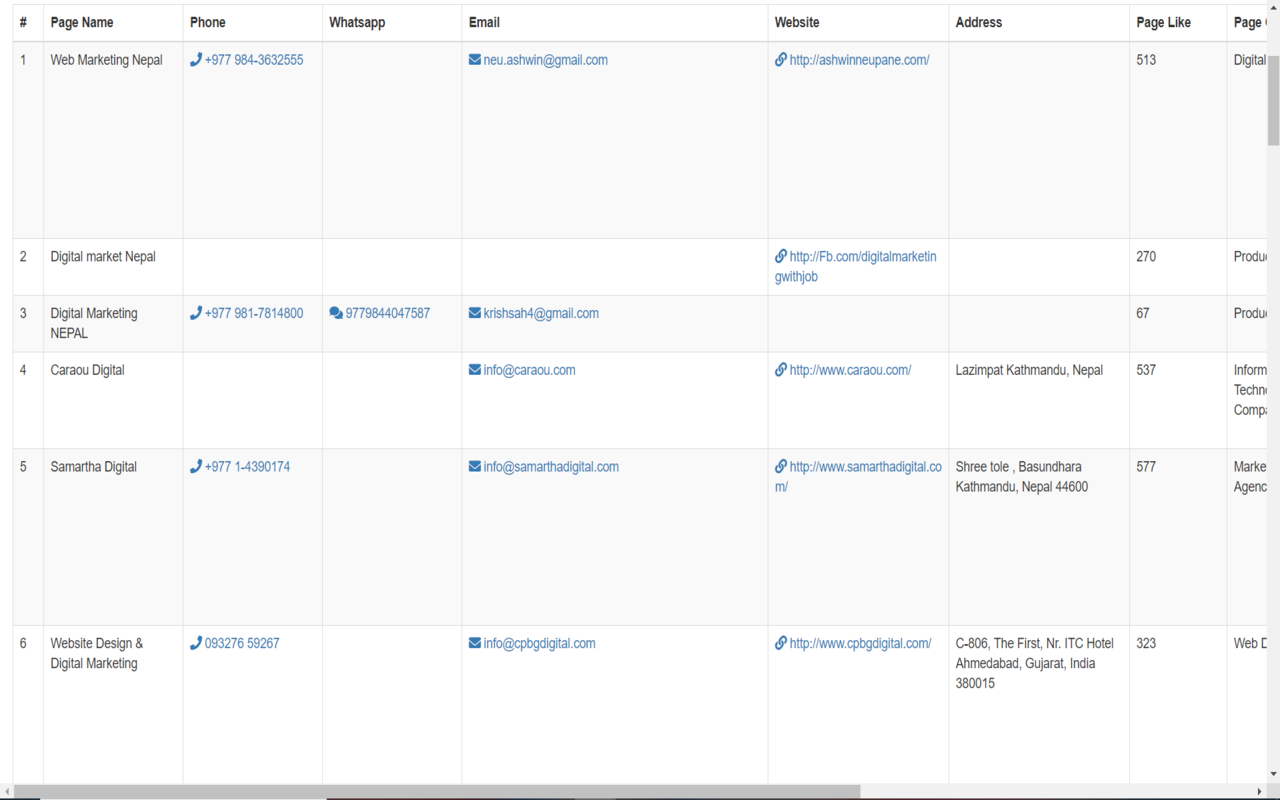Open the krishsah4@gmail.com email link

point(541,313)
